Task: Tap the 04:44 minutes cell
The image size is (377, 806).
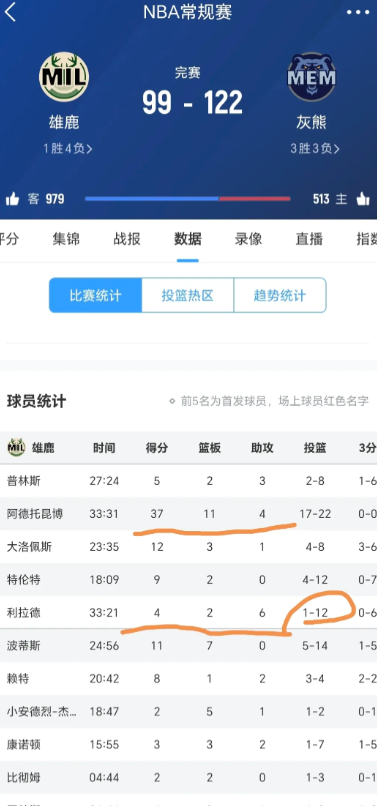Action: click(x=104, y=777)
